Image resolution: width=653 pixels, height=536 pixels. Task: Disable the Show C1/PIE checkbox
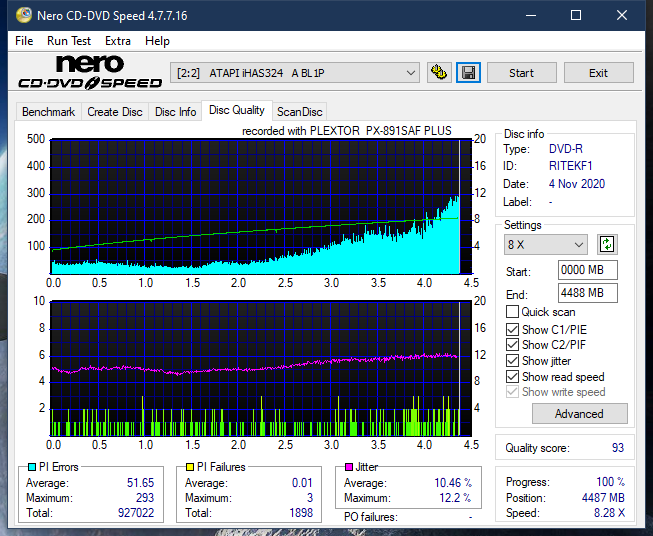512,329
